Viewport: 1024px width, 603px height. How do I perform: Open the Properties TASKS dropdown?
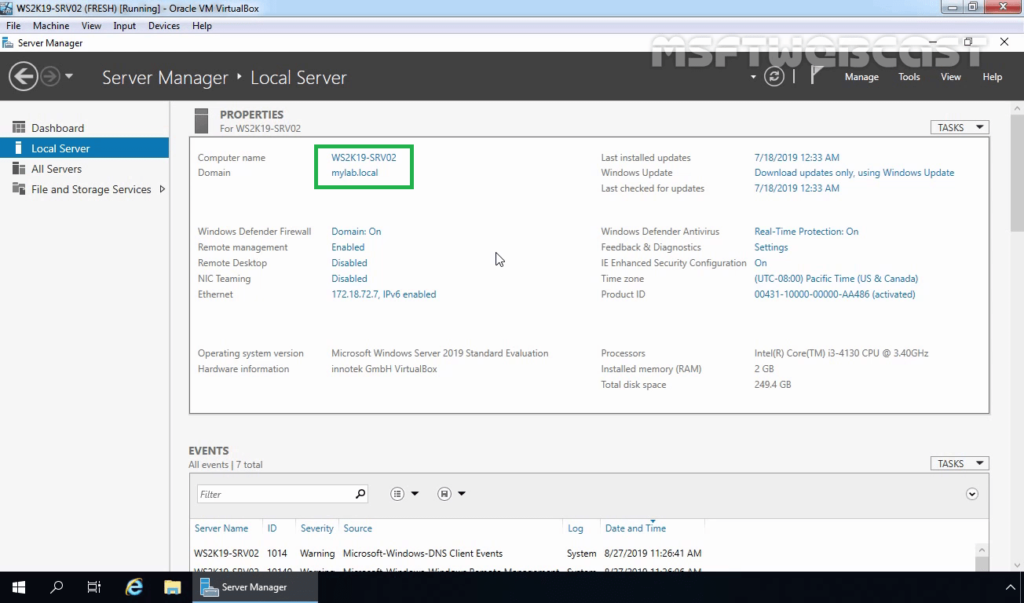click(959, 127)
